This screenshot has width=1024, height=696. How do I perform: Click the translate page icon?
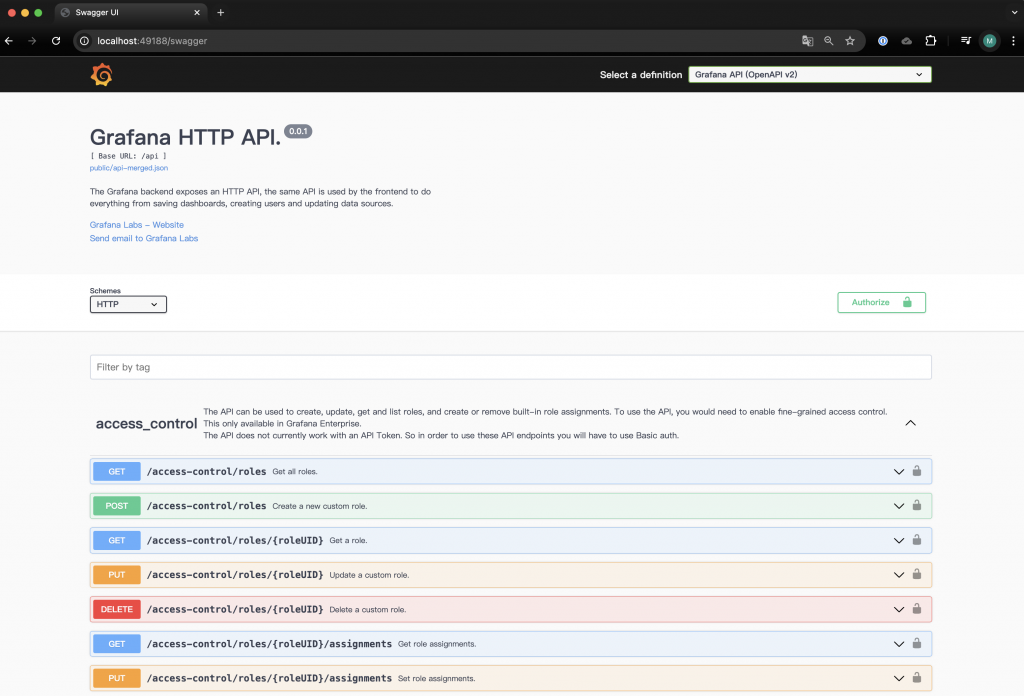(807, 40)
